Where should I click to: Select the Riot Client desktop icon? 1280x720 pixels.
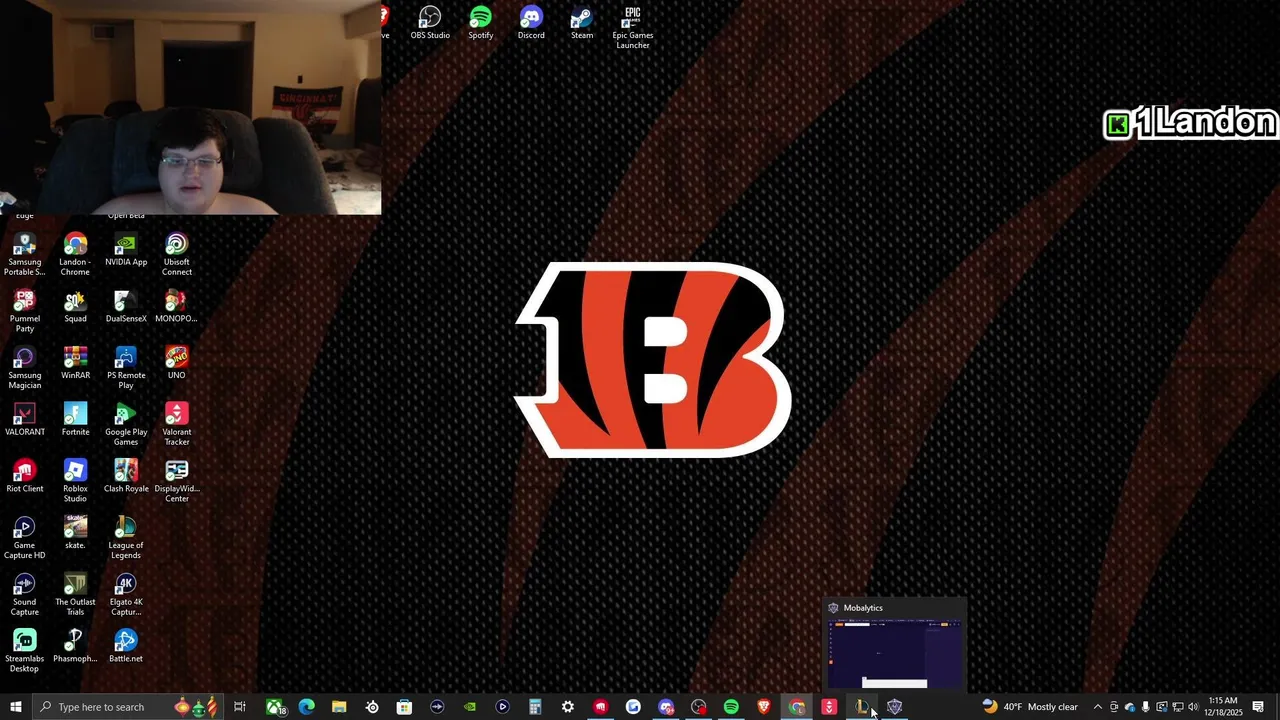tap(25, 477)
